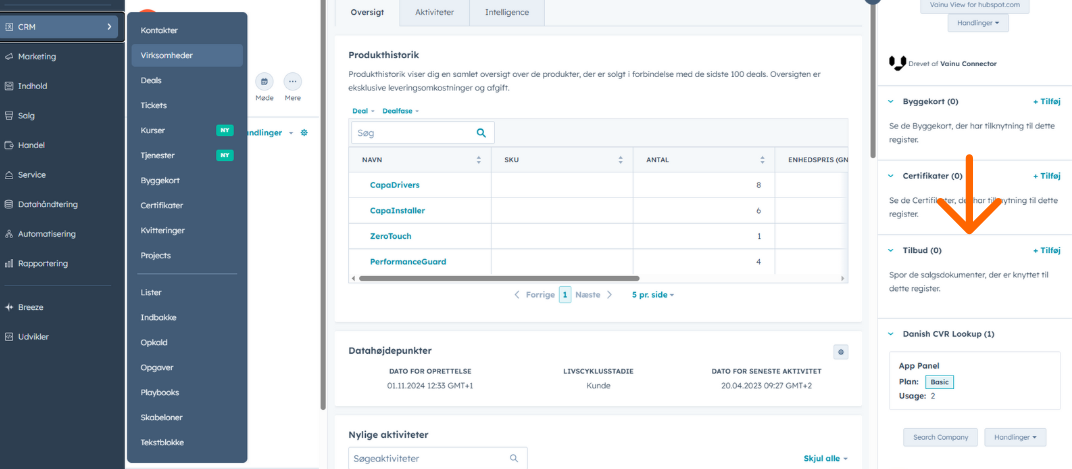Switch to the Oversigt tab
This screenshot has height=469, width=1072.
point(368,12)
